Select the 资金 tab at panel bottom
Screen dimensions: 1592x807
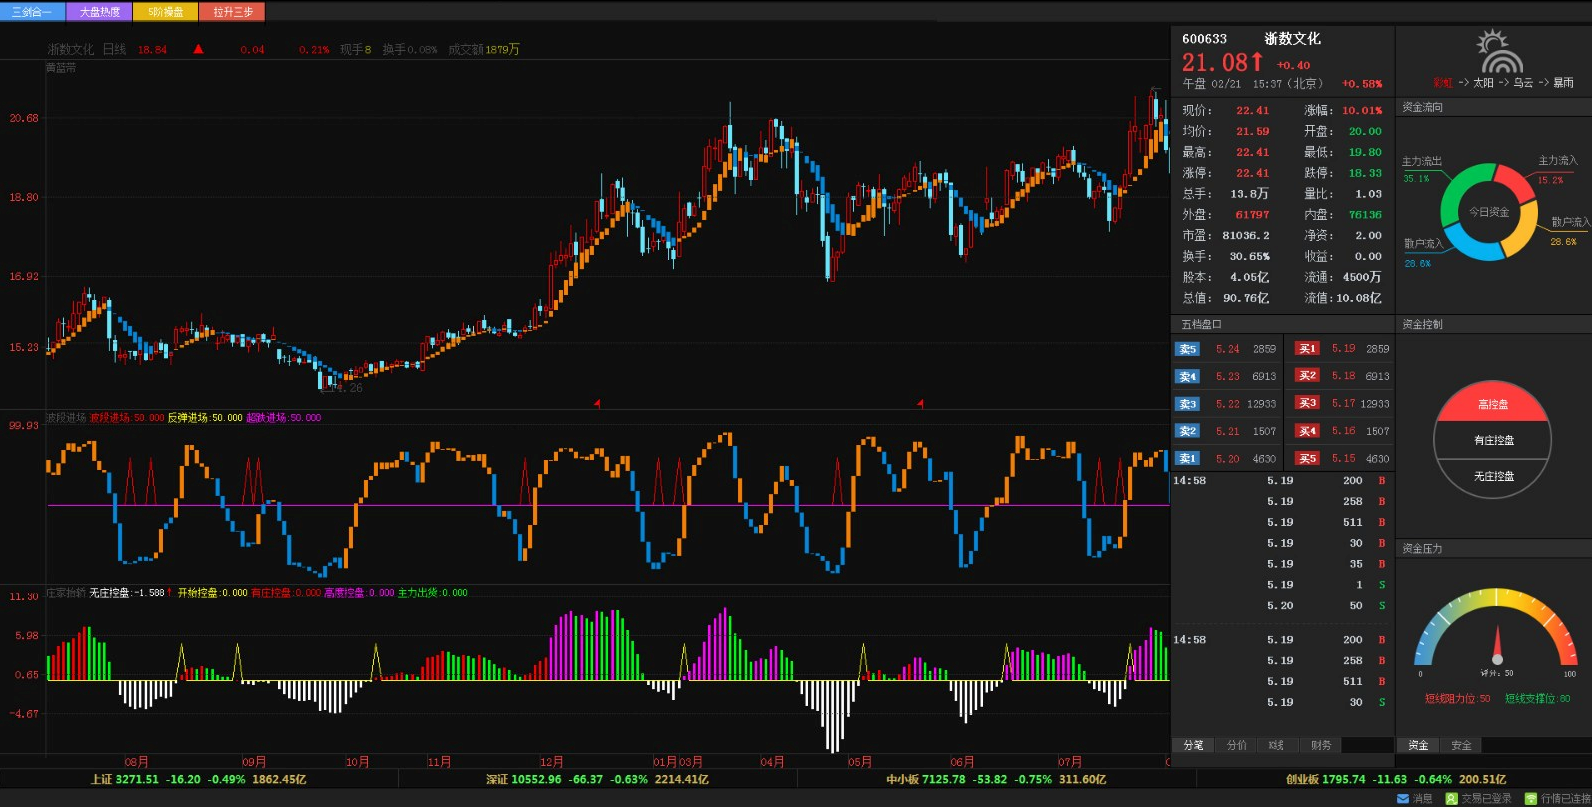tap(1418, 745)
